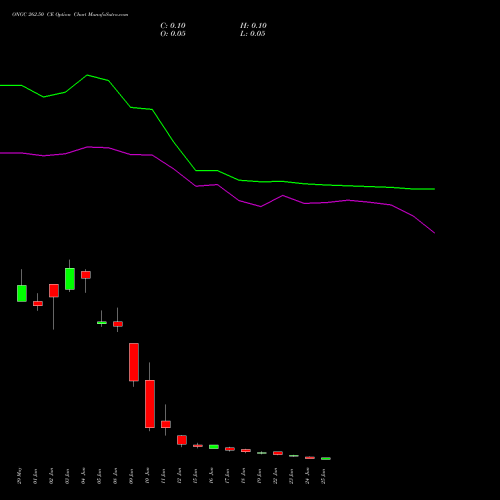Viewport: 500px width, 500px height.
Task: Select the green candlestick above 29 May
Action: (22, 293)
